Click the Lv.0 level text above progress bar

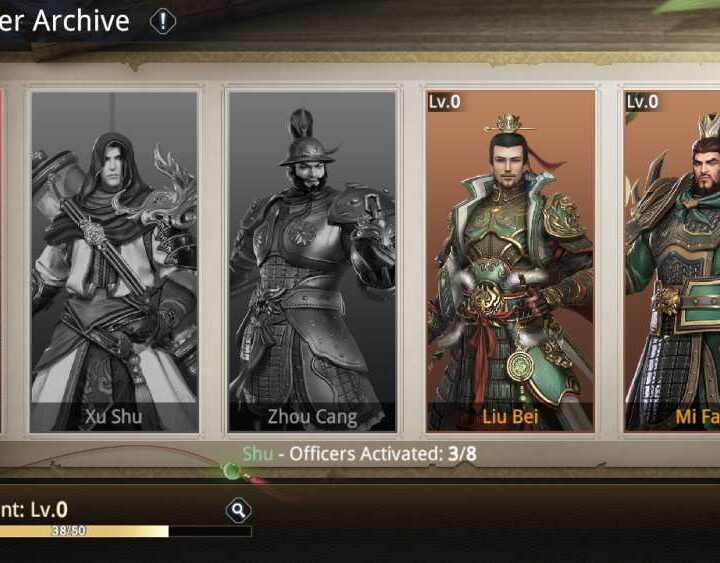click(x=49, y=509)
